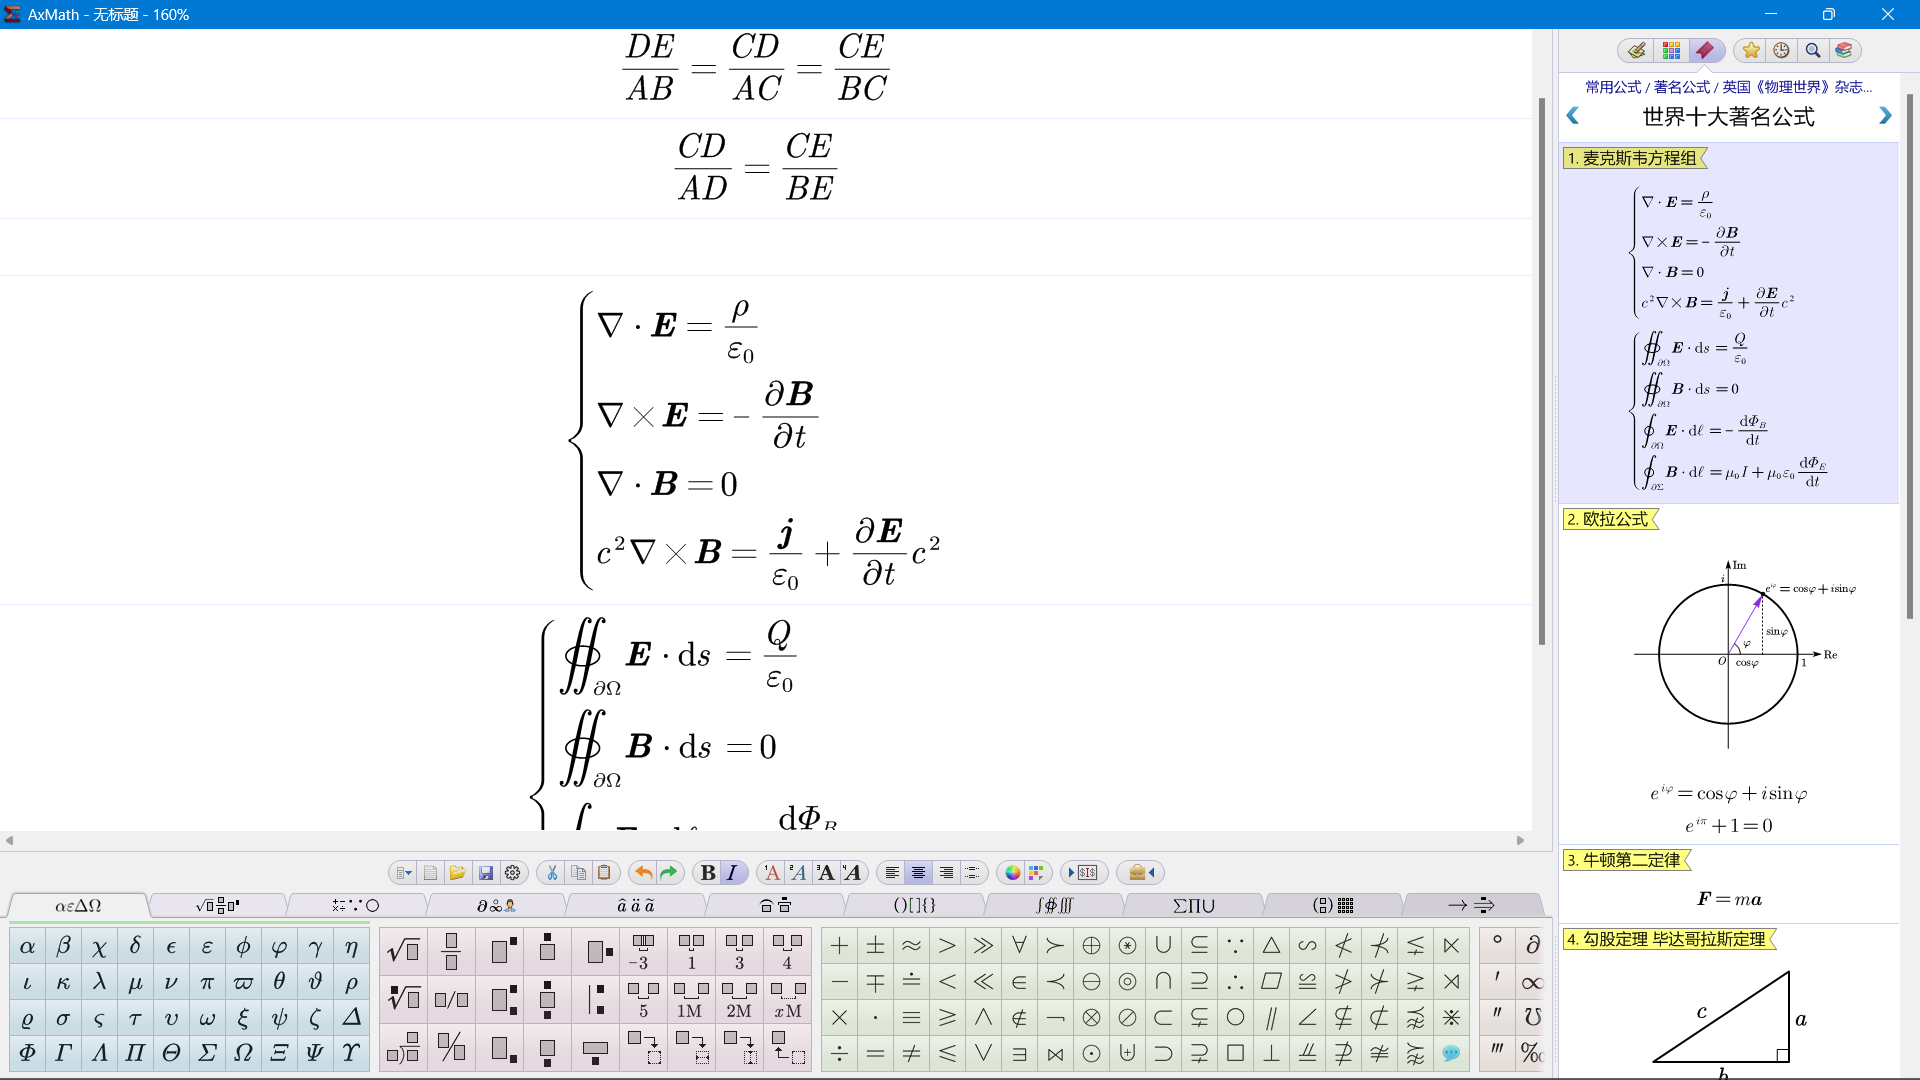Open the color palette grid dropdown
The image size is (1920, 1080).
point(1036,873)
